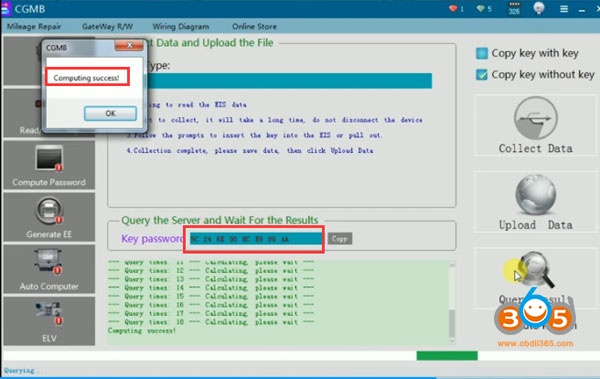Image resolution: width=600 pixels, height=379 pixels.
Task: Click the Collect Data USB icon
Action: (x=535, y=118)
